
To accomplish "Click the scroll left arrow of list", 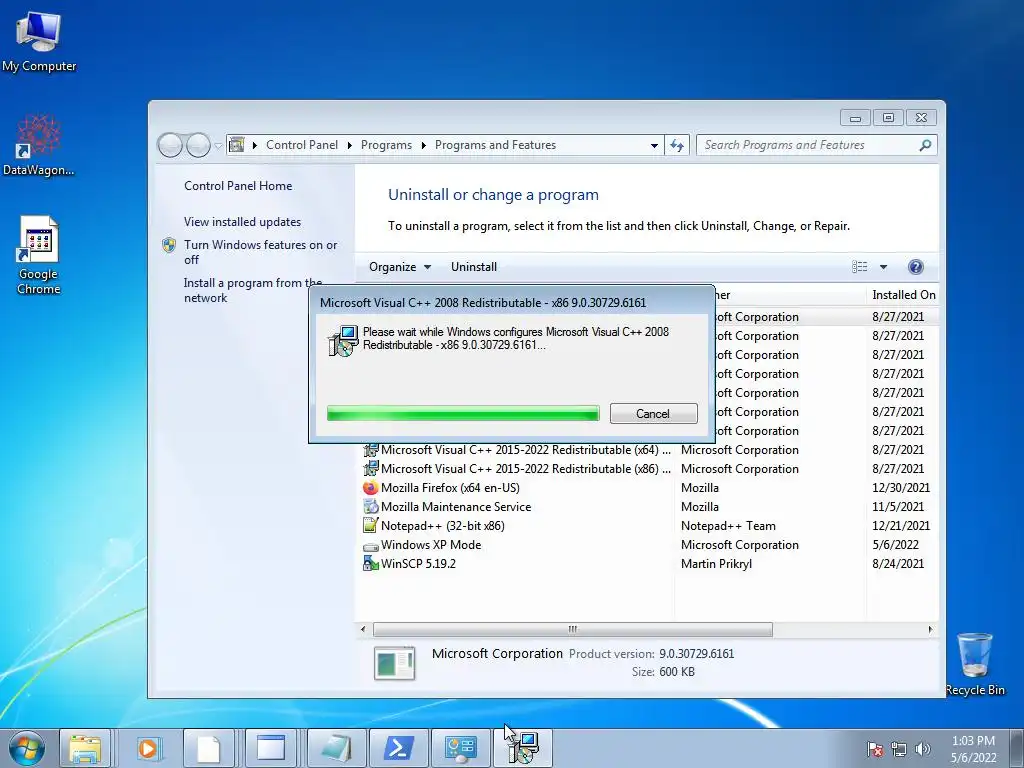I will pos(363,630).
